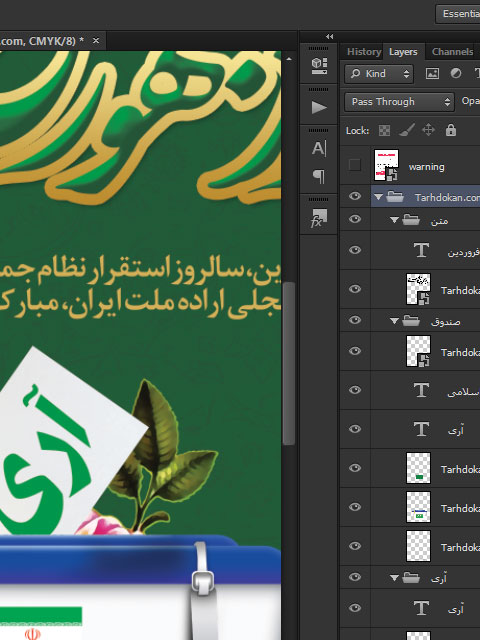Open the Pass Through blend mode dropdown
This screenshot has width=480, height=640.
coord(399,102)
